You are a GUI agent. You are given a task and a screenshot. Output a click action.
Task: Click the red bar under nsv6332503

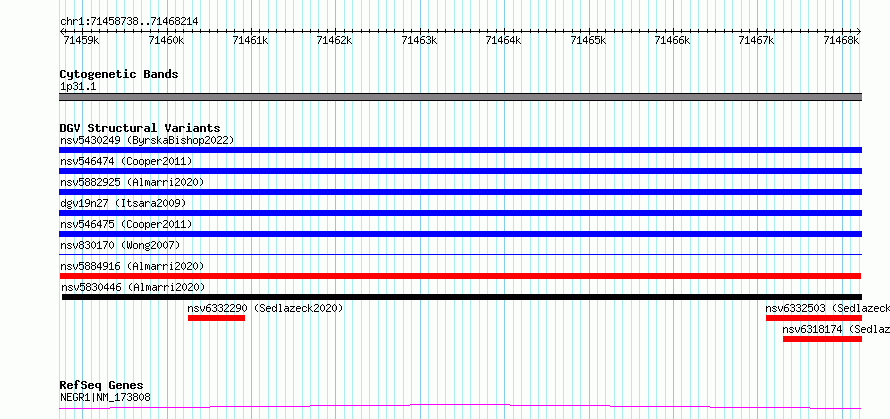pyautogui.click(x=814, y=318)
